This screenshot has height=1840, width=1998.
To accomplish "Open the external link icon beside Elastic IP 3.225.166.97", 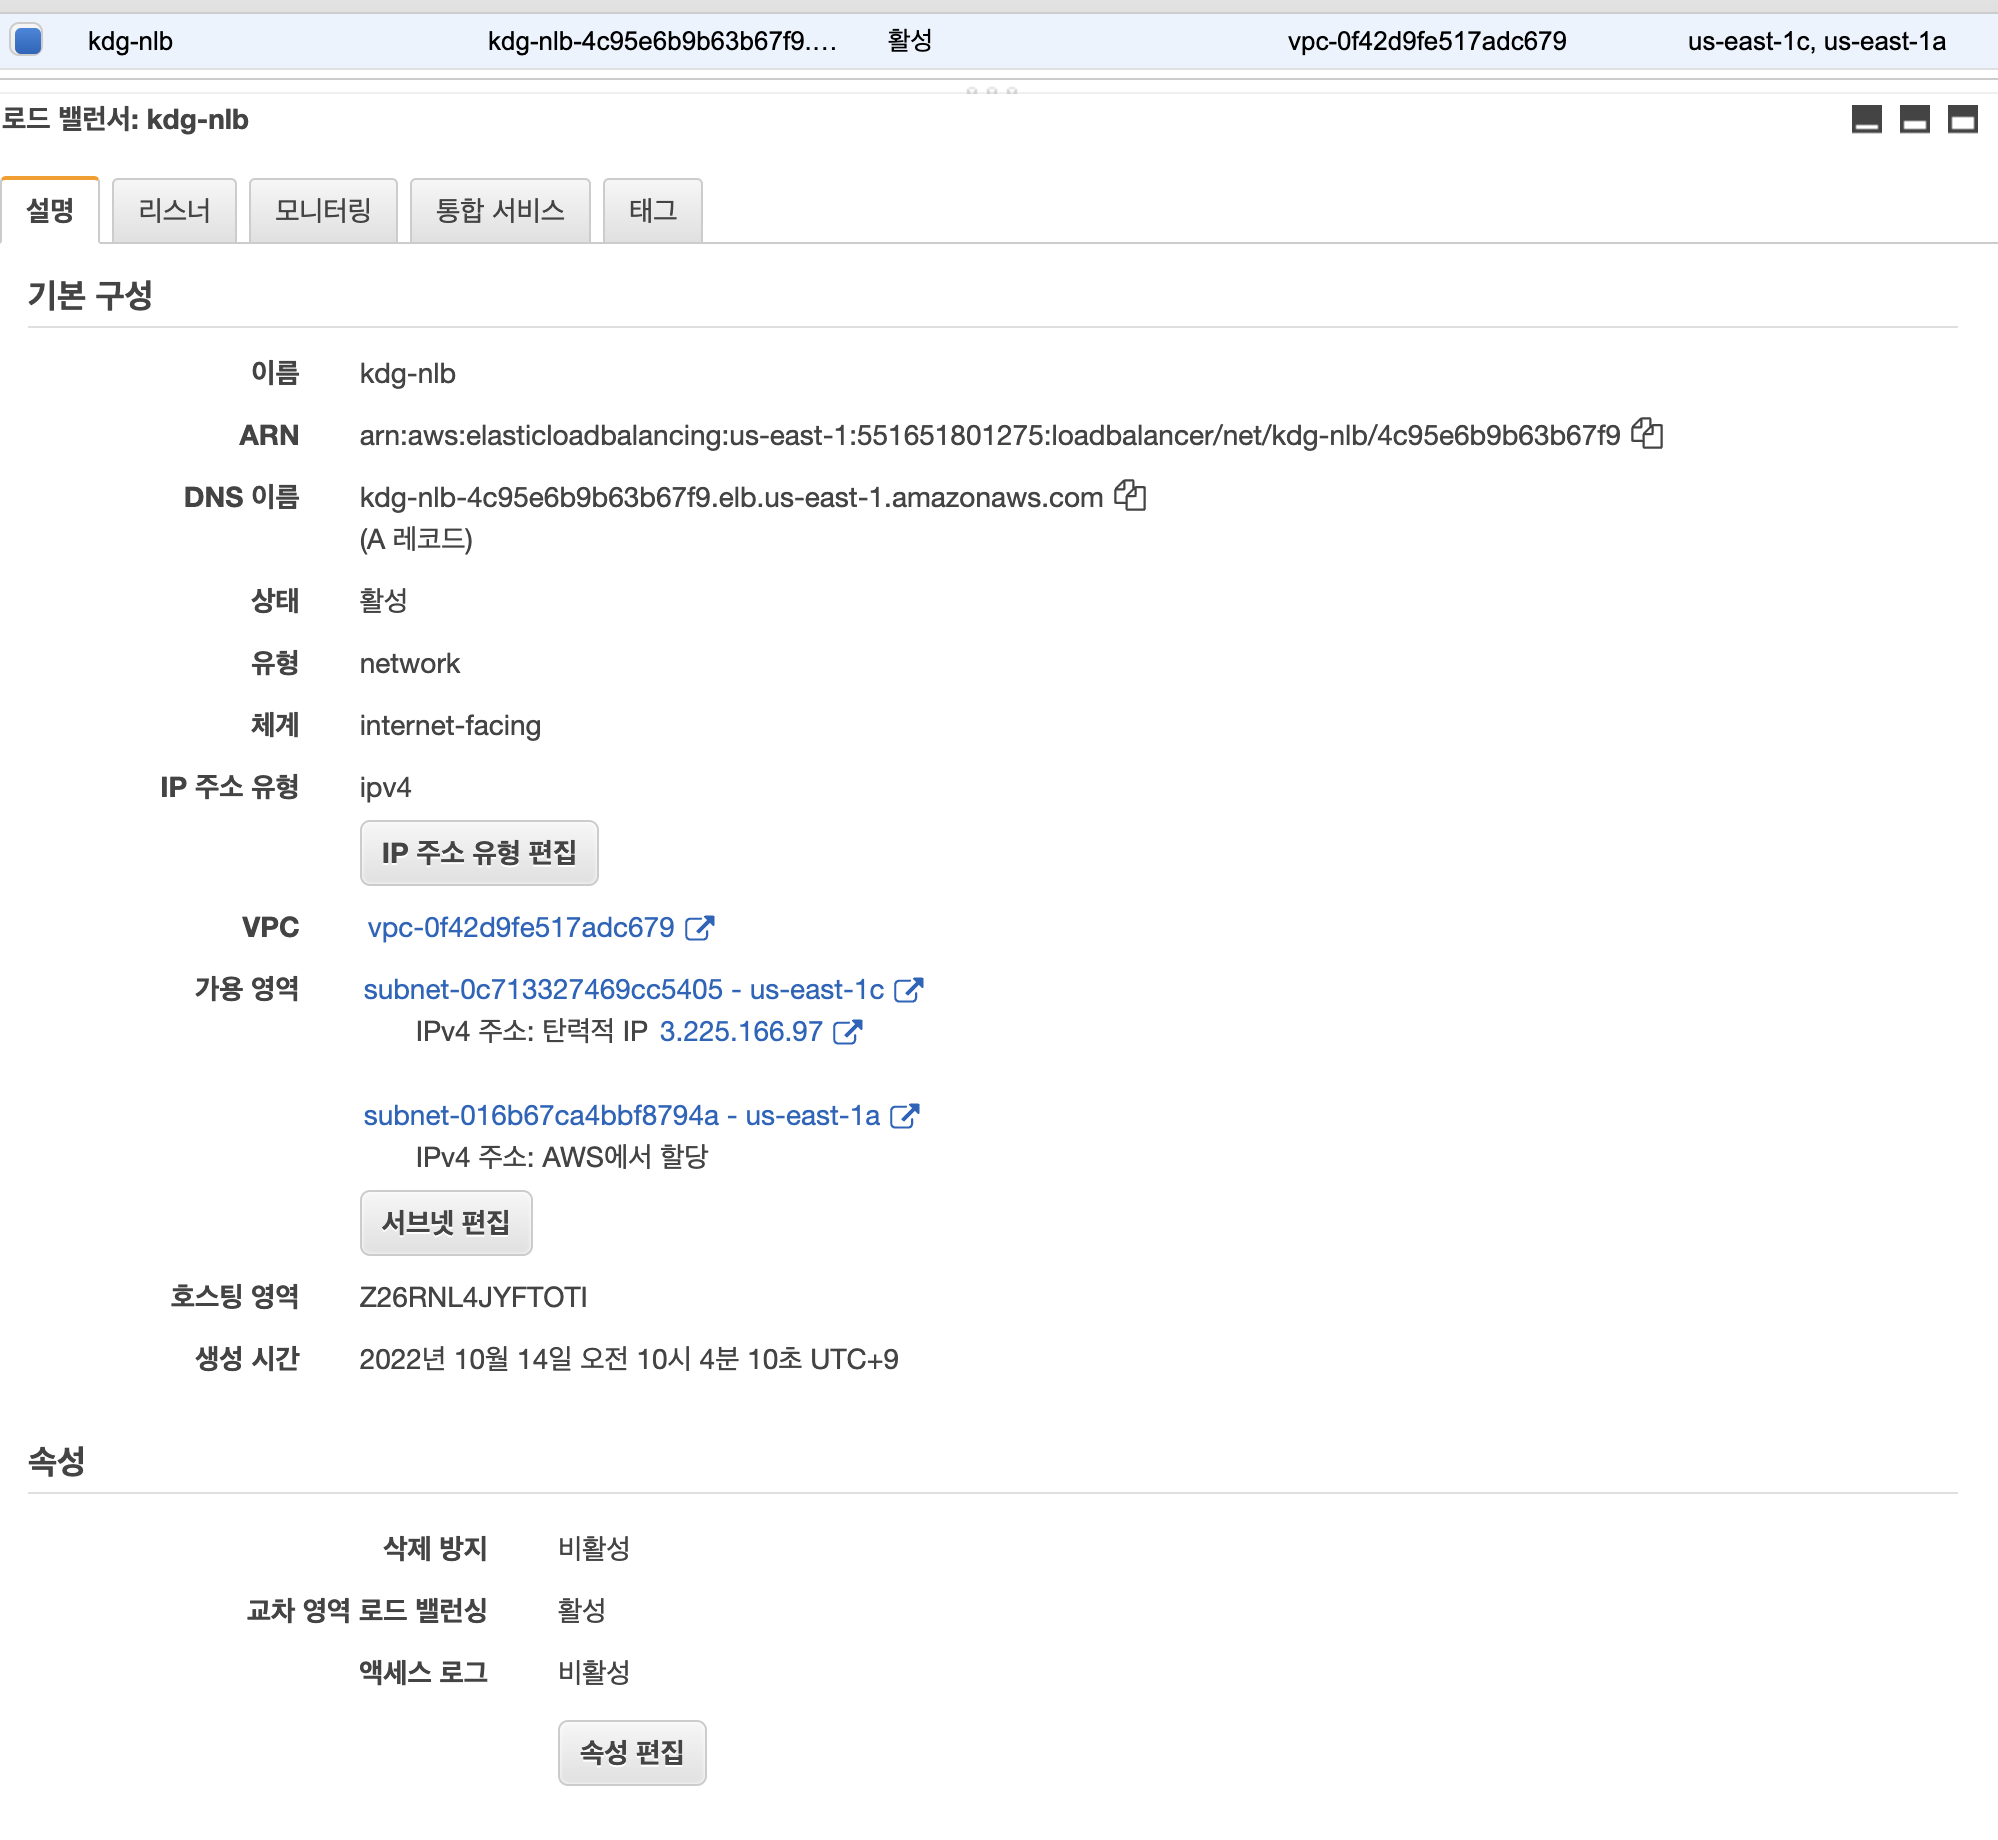I will pyautogui.click(x=847, y=1032).
